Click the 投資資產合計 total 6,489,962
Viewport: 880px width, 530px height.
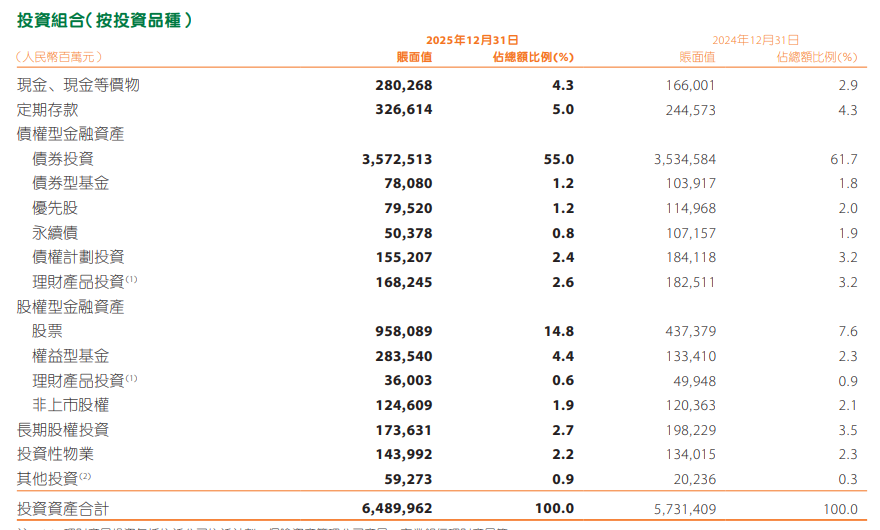(x=397, y=509)
